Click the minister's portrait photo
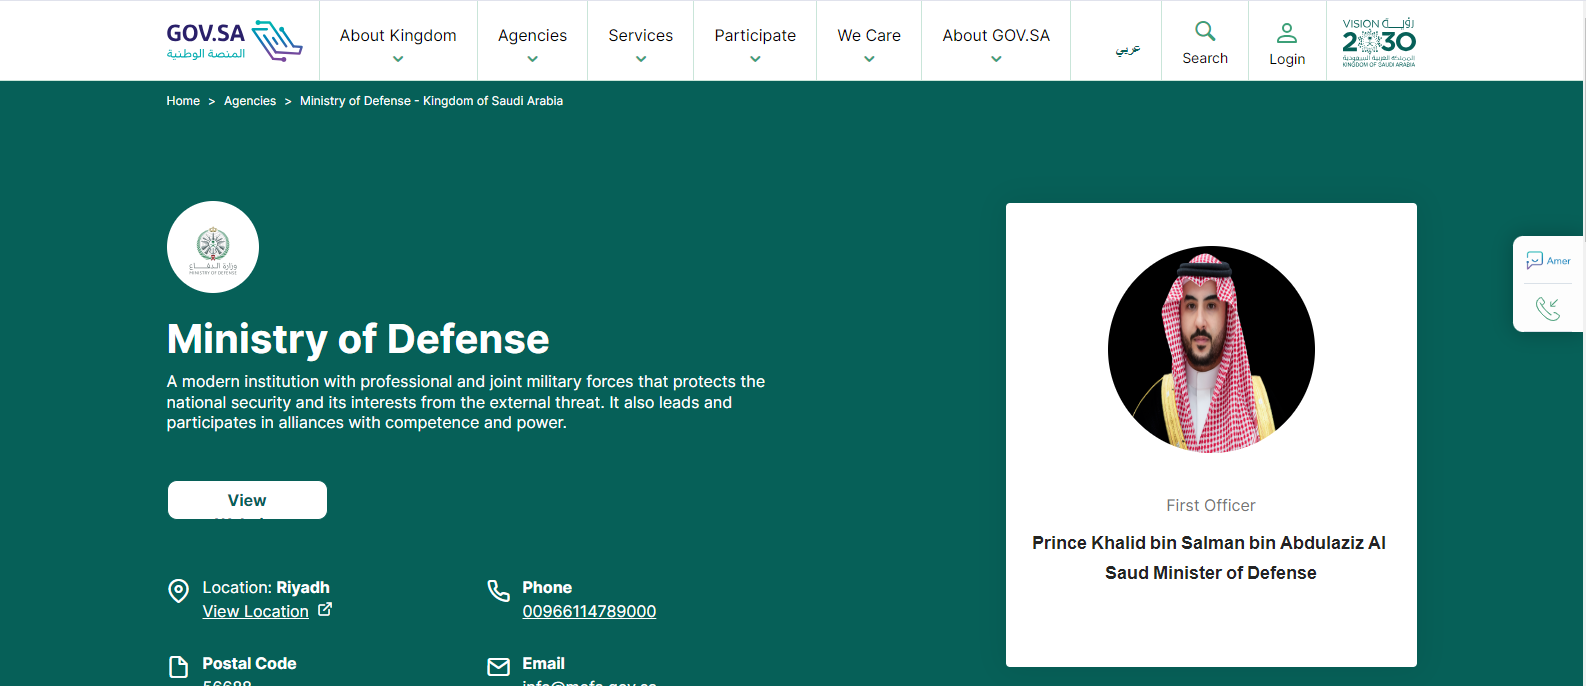 (1211, 349)
